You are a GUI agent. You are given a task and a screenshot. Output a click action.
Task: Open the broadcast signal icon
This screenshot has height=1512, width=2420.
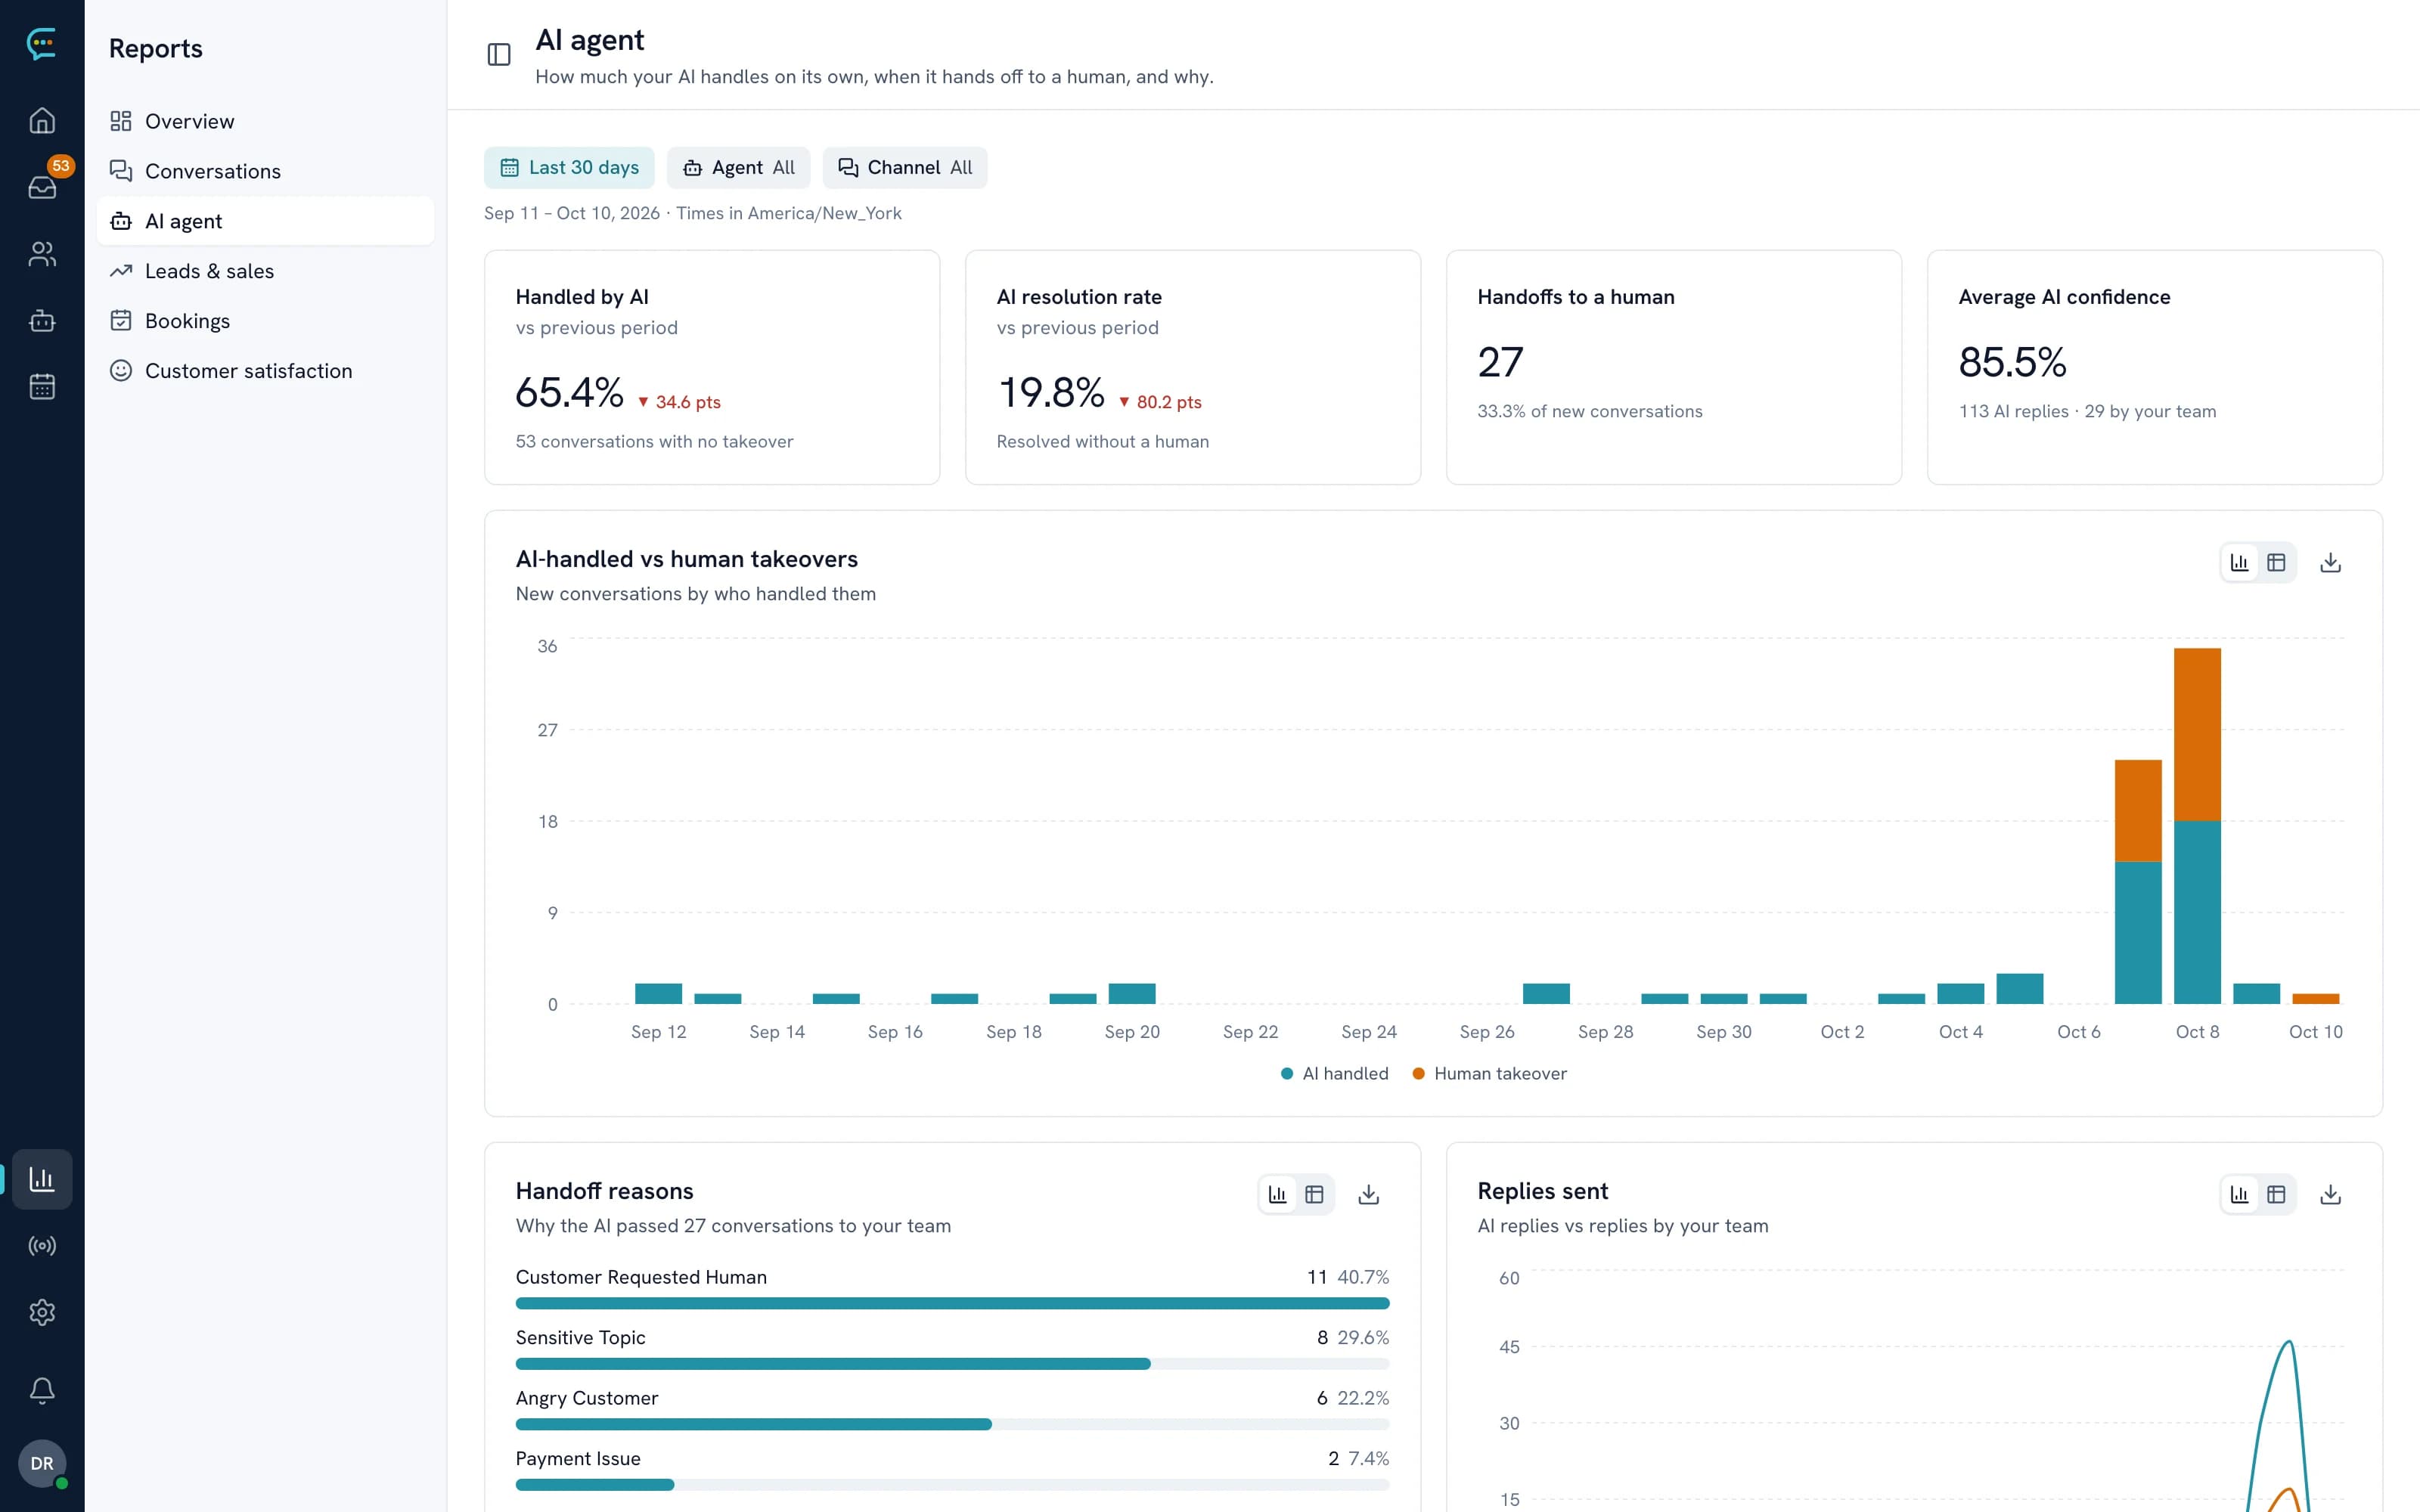[x=42, y=1245]
